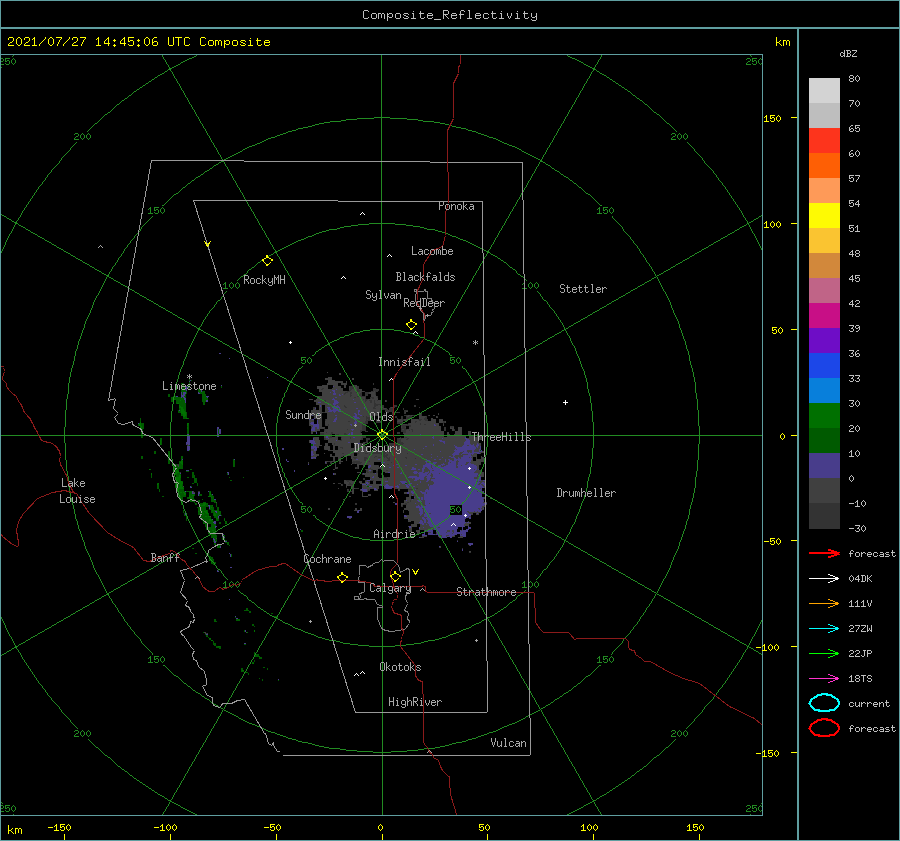Click the yellow radar site marker at Olds
Image resolution: width=900 pixels, height=841 pixels.
(x=382, y=435)
